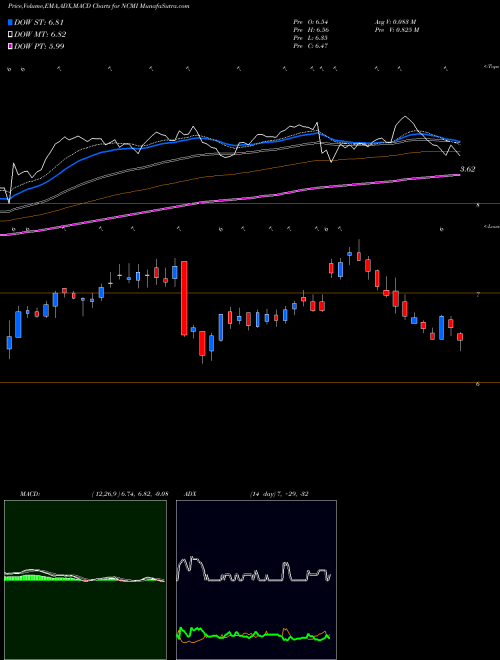Click the previous close value 'Pre C: 6.47'
The height and width of the screenshot is (660, 500).
[311, 46]
